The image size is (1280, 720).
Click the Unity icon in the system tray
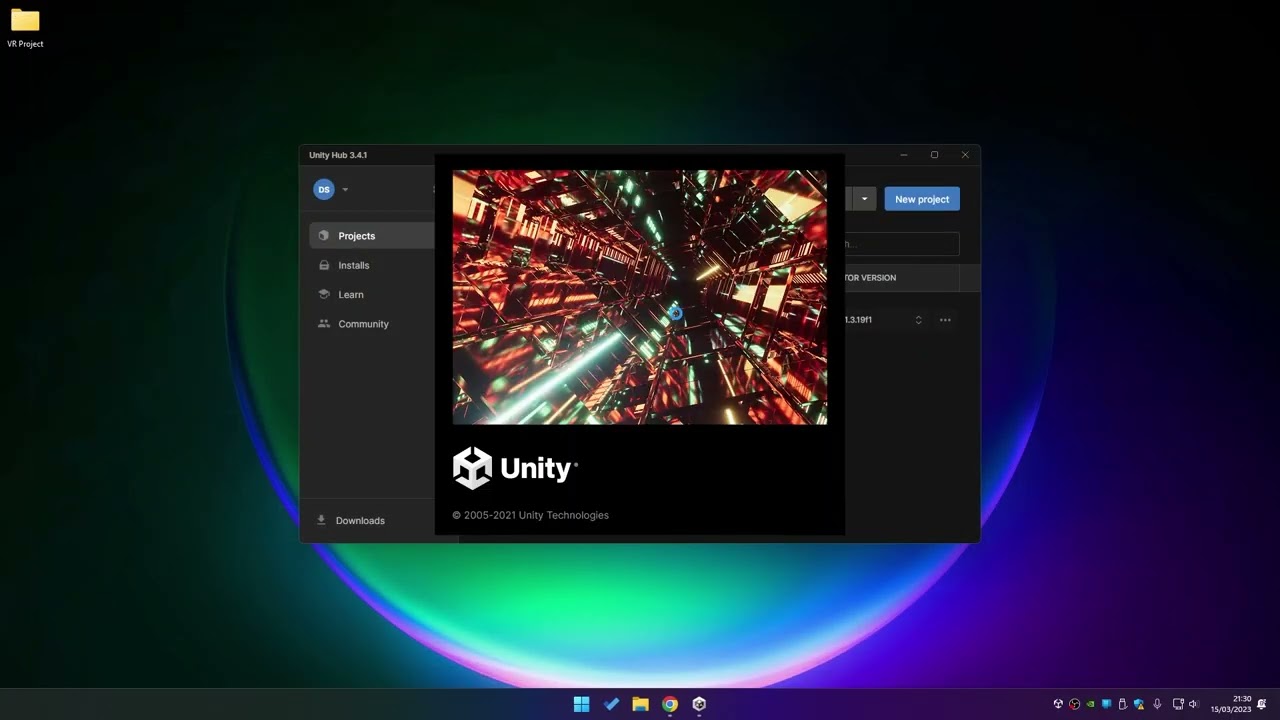[x=1058, y=704]
